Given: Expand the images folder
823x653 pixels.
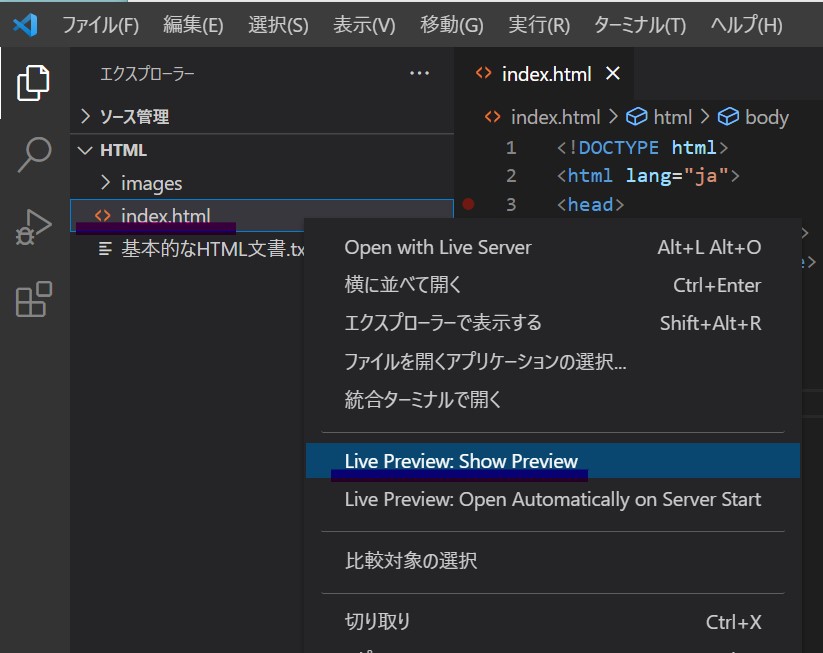Looking at the screenshot, I should (x=151, y=183).
